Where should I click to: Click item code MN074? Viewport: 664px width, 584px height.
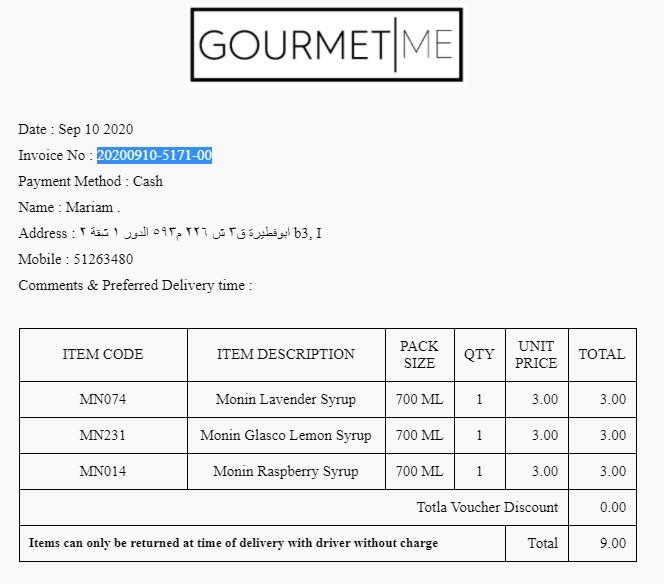click(x=103, y=399)
